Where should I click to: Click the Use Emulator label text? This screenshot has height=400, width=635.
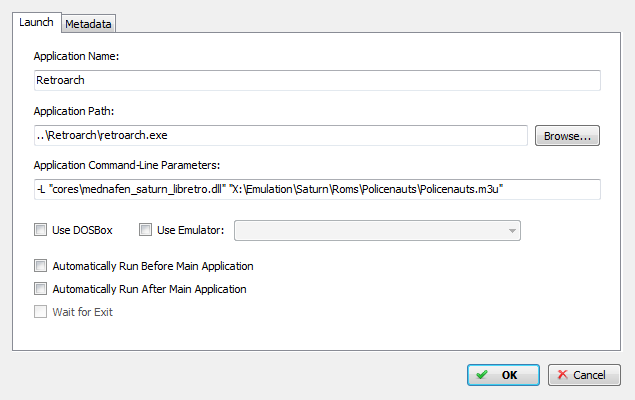click(x=190, y=230)
